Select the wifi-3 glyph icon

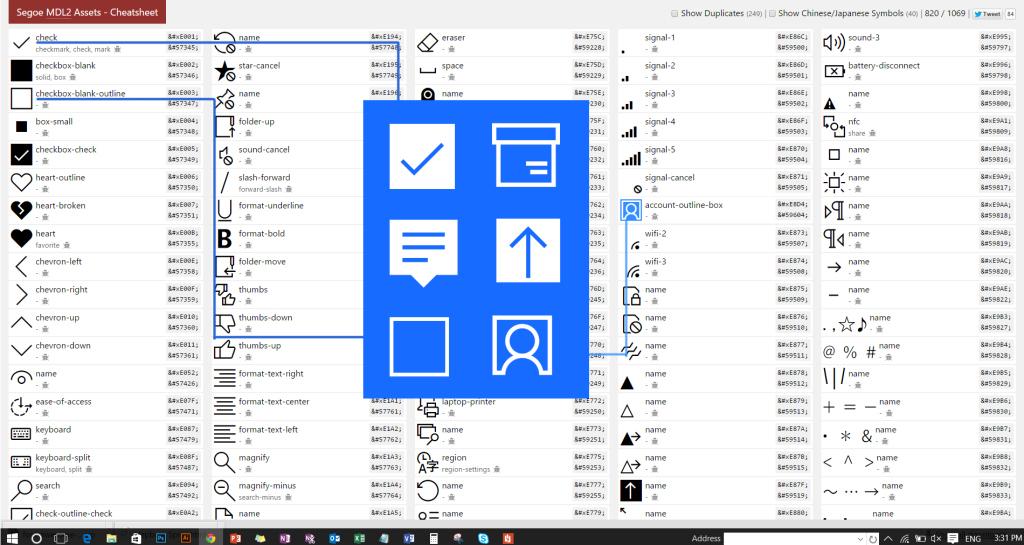[x=632, y=270]
